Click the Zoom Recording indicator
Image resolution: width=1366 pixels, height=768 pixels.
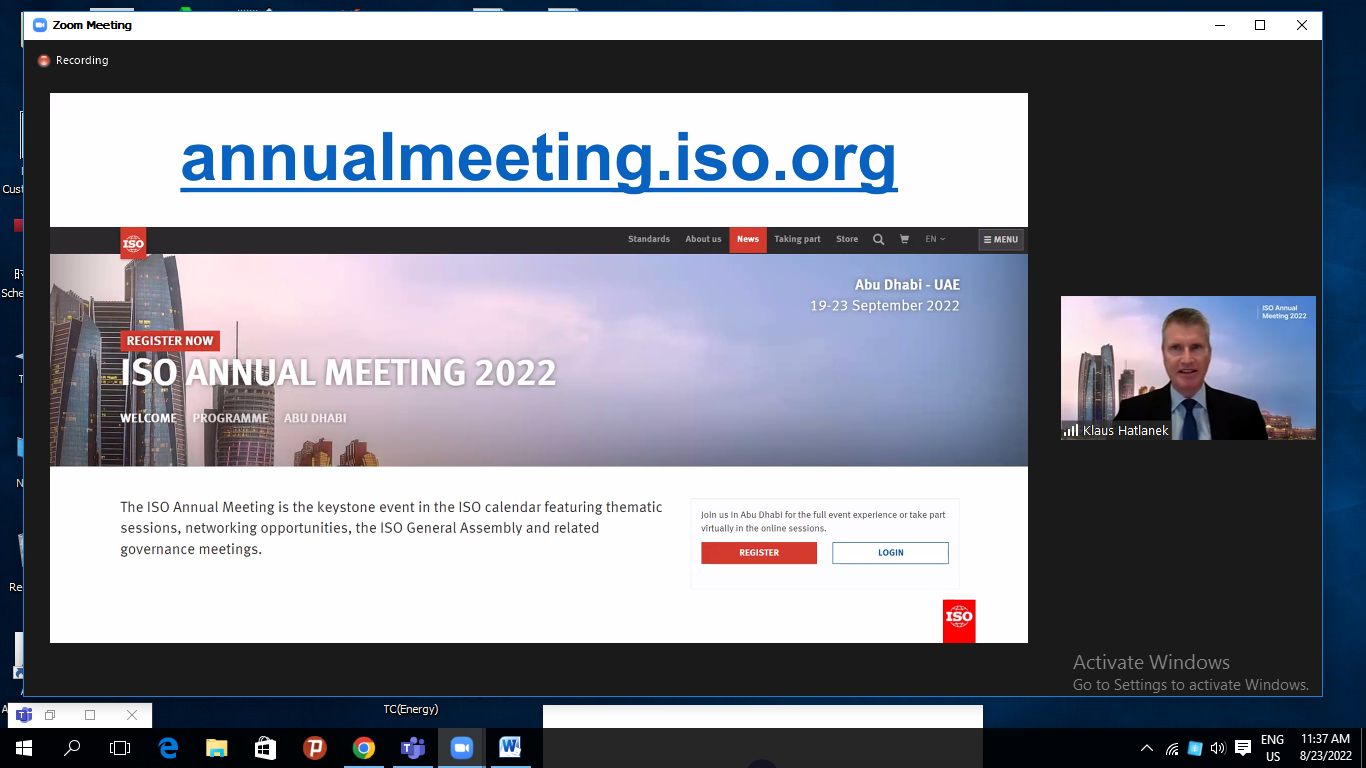point(73,60)
